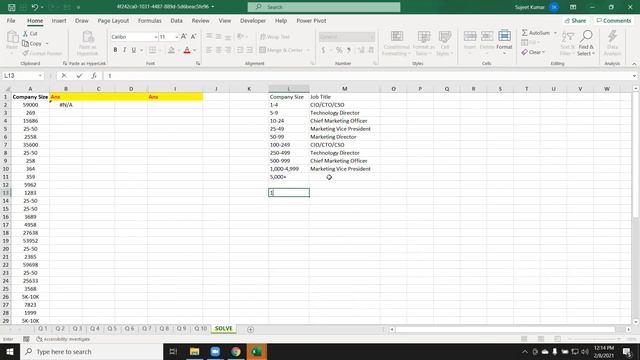This screenshot has width=640, height=360.
Task: Open the Name Box dropdown arrow
Action: (x=40, y=76)
